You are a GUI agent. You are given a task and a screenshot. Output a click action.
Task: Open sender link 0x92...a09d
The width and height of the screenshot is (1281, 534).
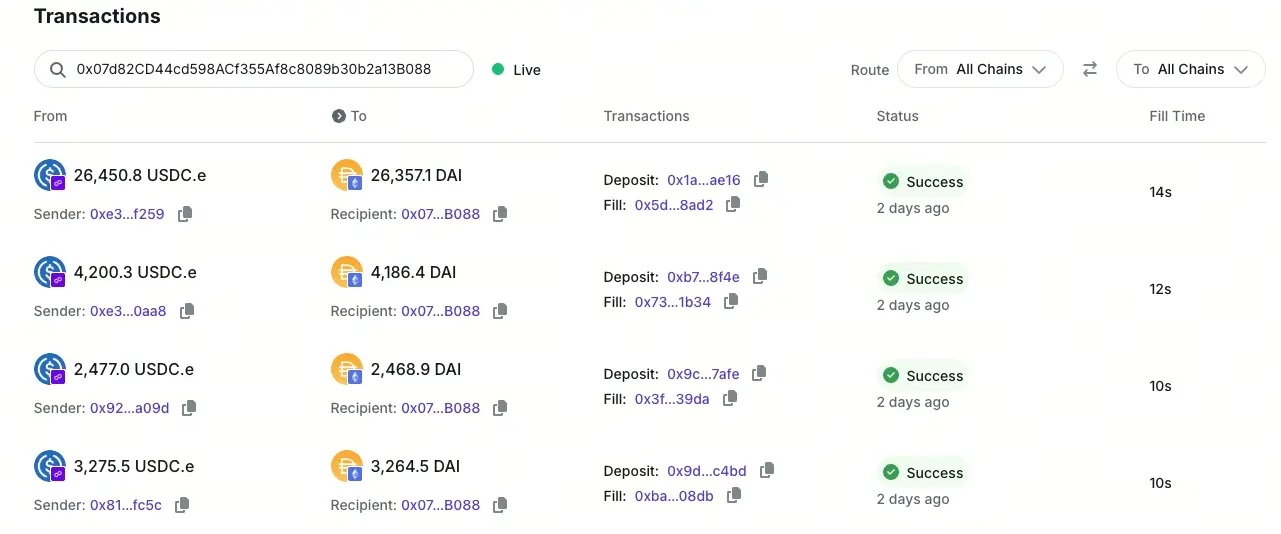tap(130, 408)
